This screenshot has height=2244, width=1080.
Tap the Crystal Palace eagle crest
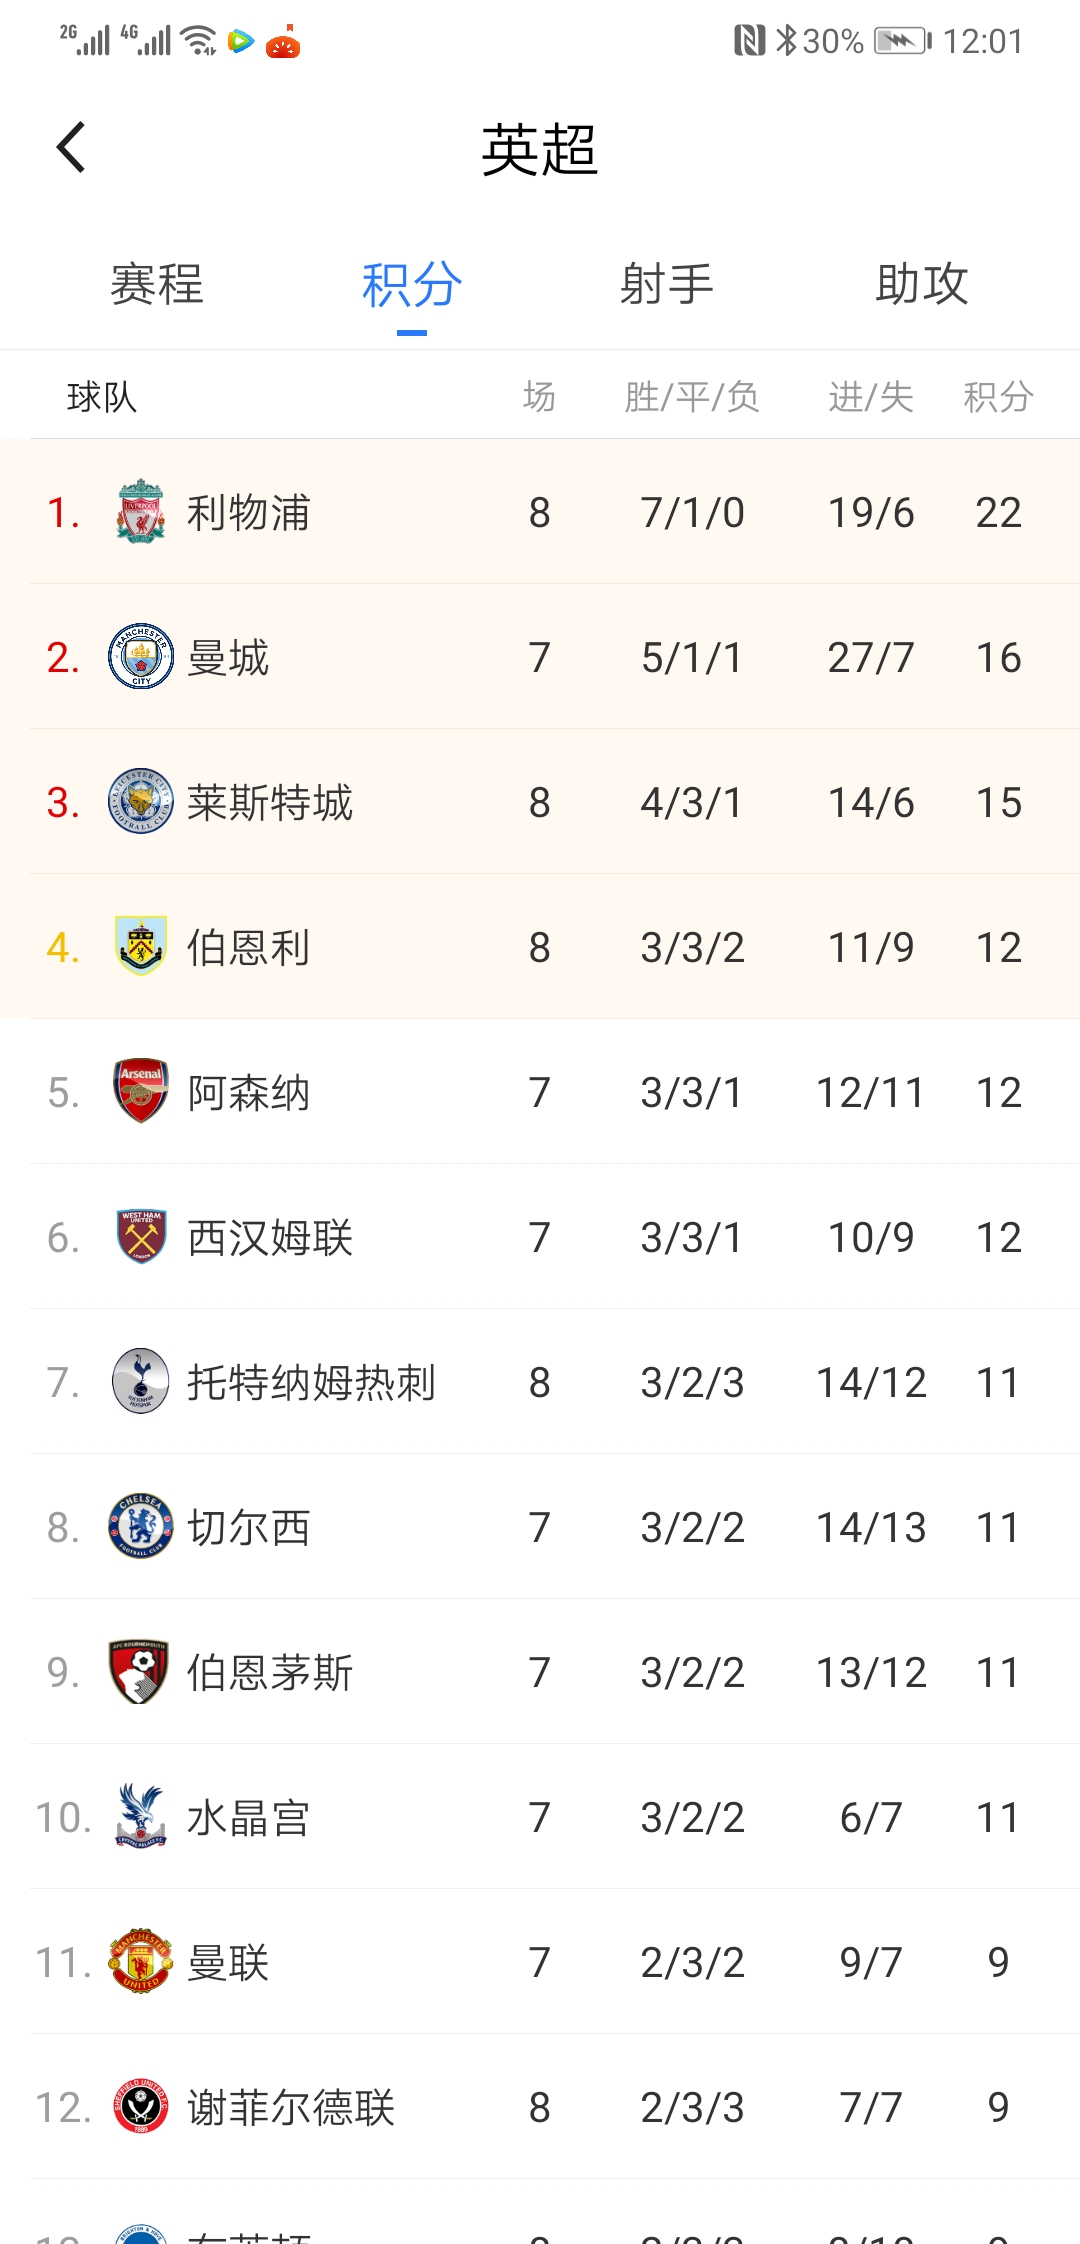click(x=141, y=1816)
